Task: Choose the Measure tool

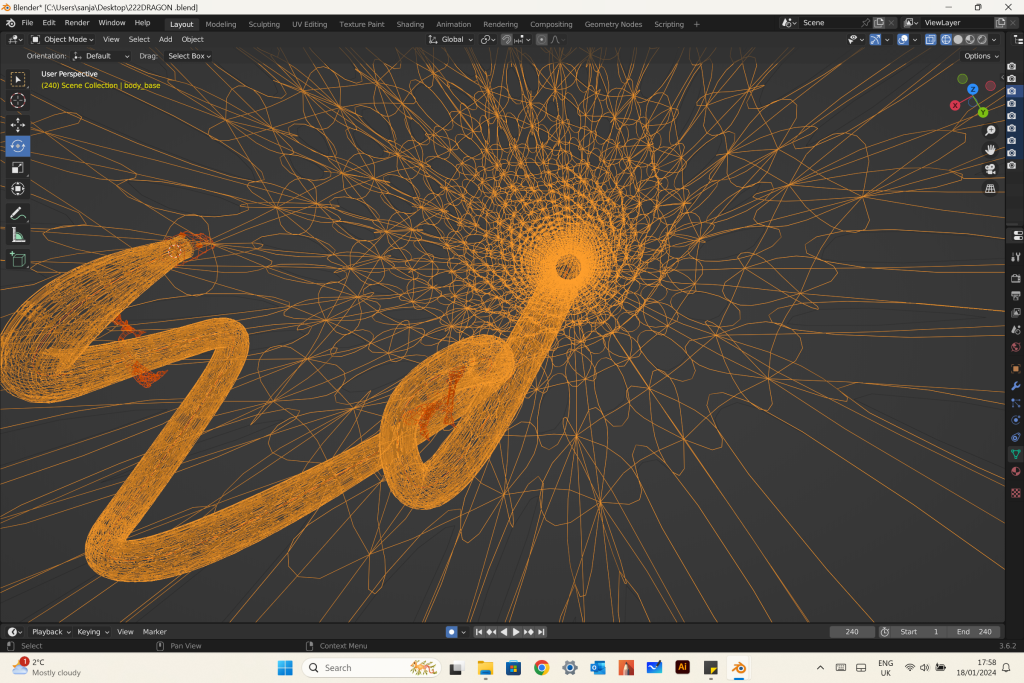Action: click(18, 235)
